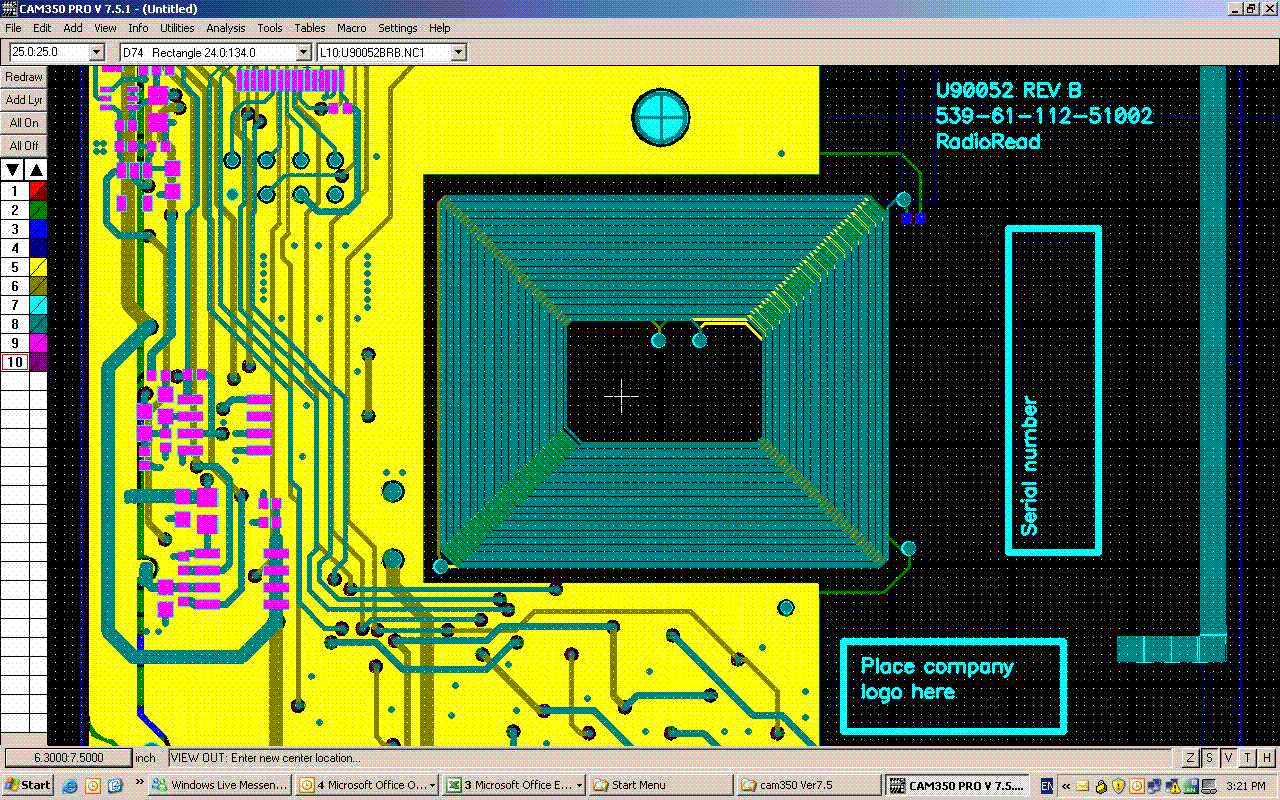This screenshot has width=1280, height=800.
Task: Switch to the cam350 Ver7.5 folder window
Action: pos(808,785)
